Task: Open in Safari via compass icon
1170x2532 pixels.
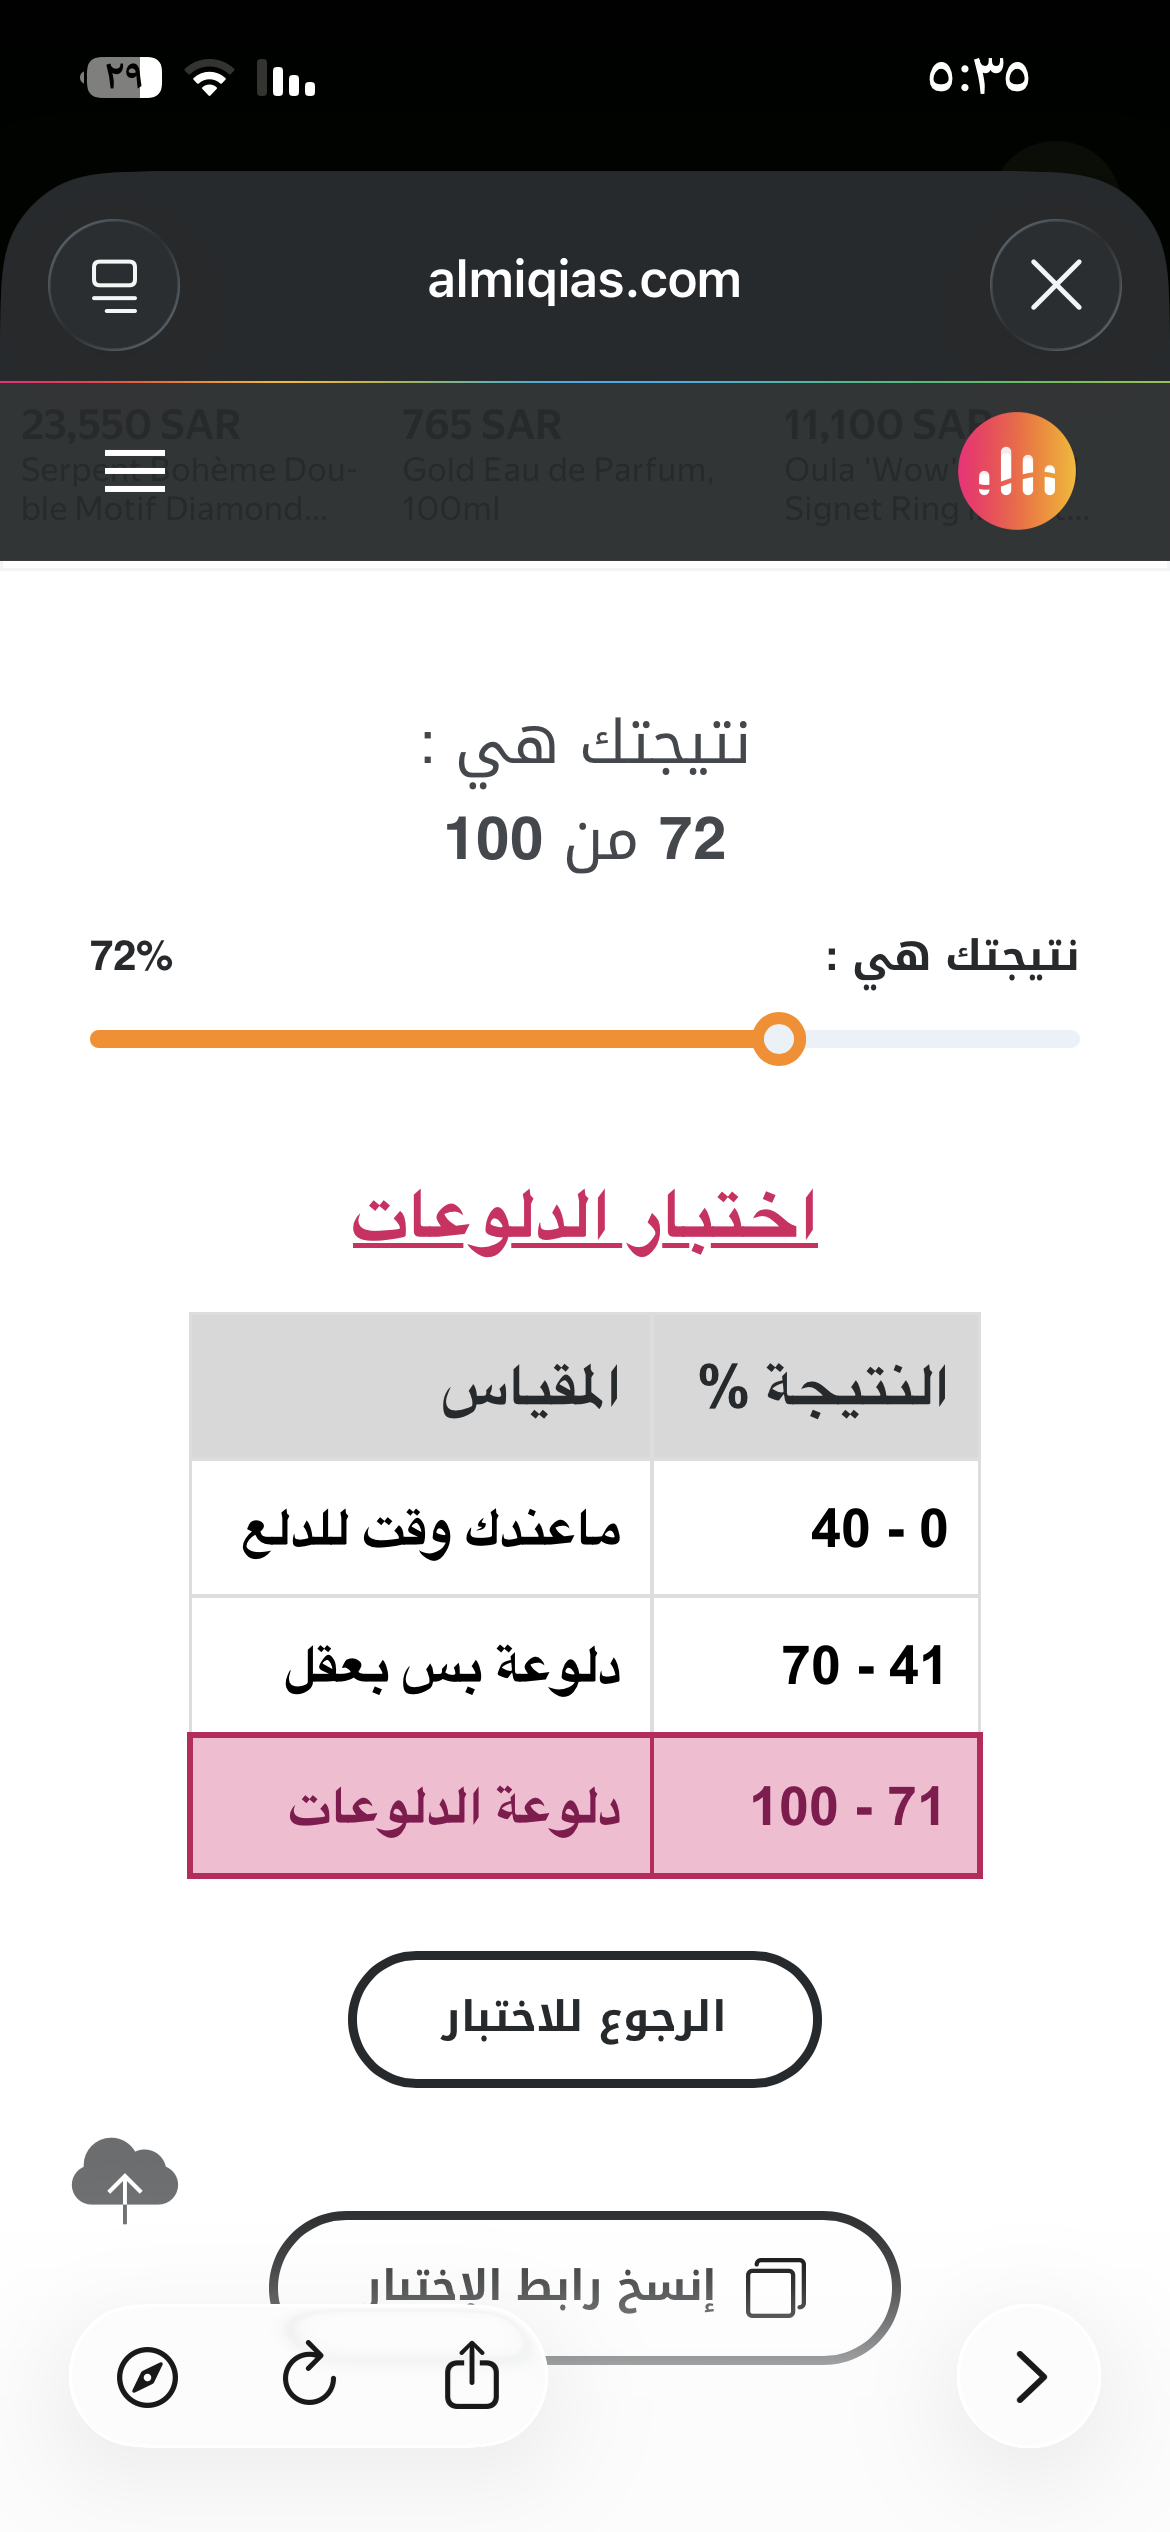Action: pos(147,2377)
